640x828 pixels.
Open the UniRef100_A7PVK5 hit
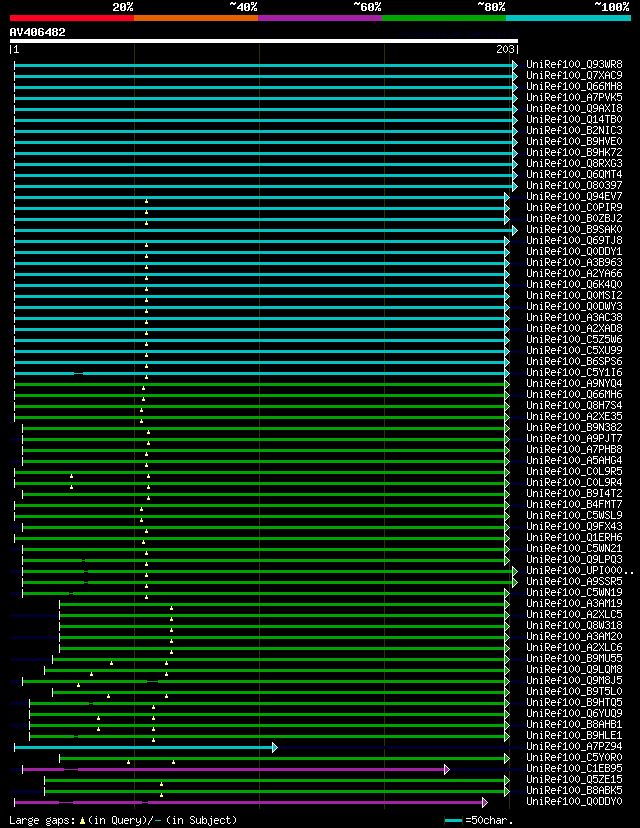[x=574, y=98]
